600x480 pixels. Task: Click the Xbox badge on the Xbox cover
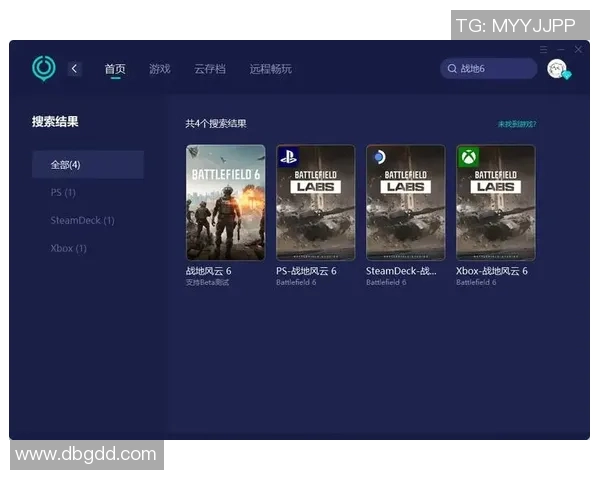point(468,157)
